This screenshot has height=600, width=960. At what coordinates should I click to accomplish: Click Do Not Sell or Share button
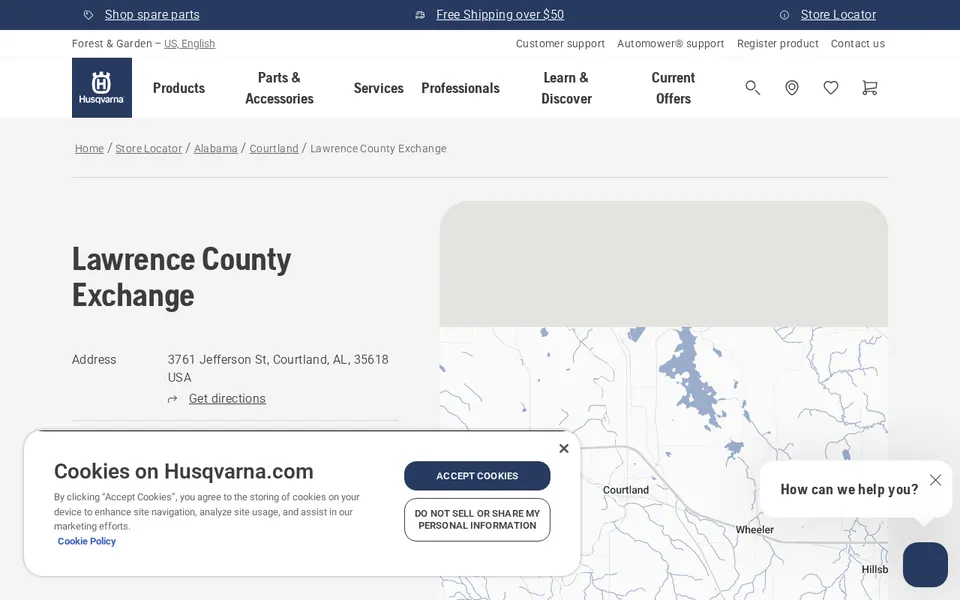click(x=477, y=520)
